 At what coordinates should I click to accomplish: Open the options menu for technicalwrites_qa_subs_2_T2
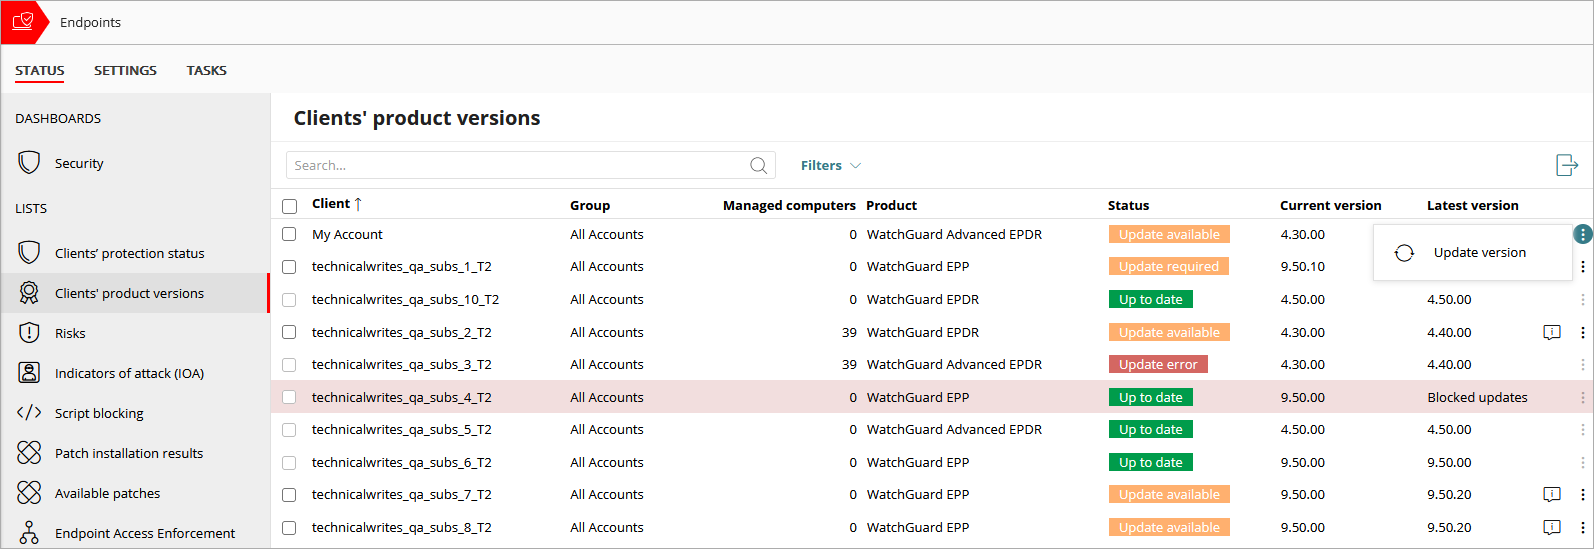coord(1582,332)
